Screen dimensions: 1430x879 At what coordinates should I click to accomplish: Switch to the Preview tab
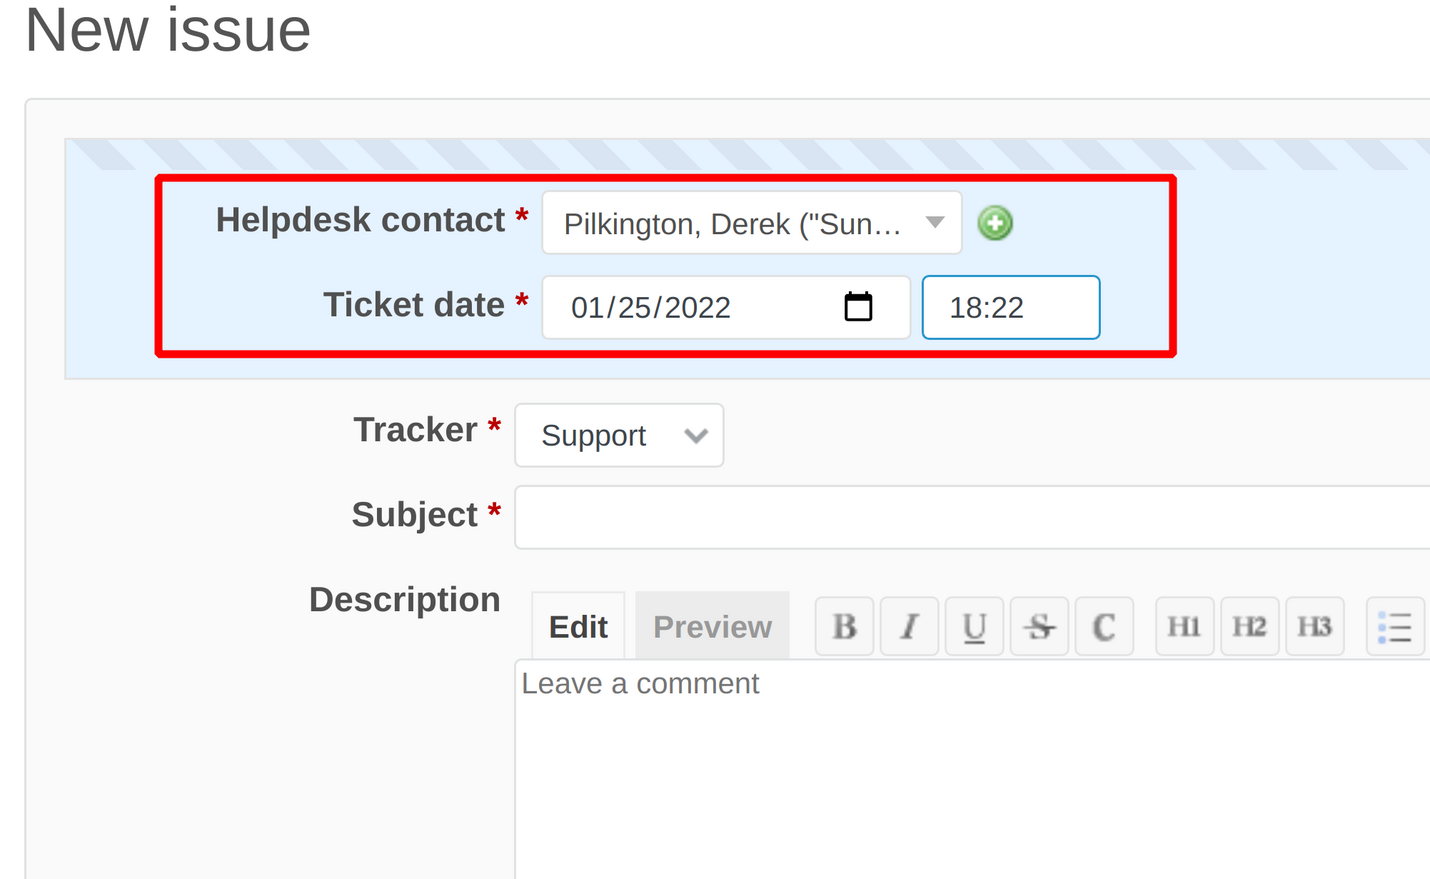pyautogui.click(x=711, y=625)
